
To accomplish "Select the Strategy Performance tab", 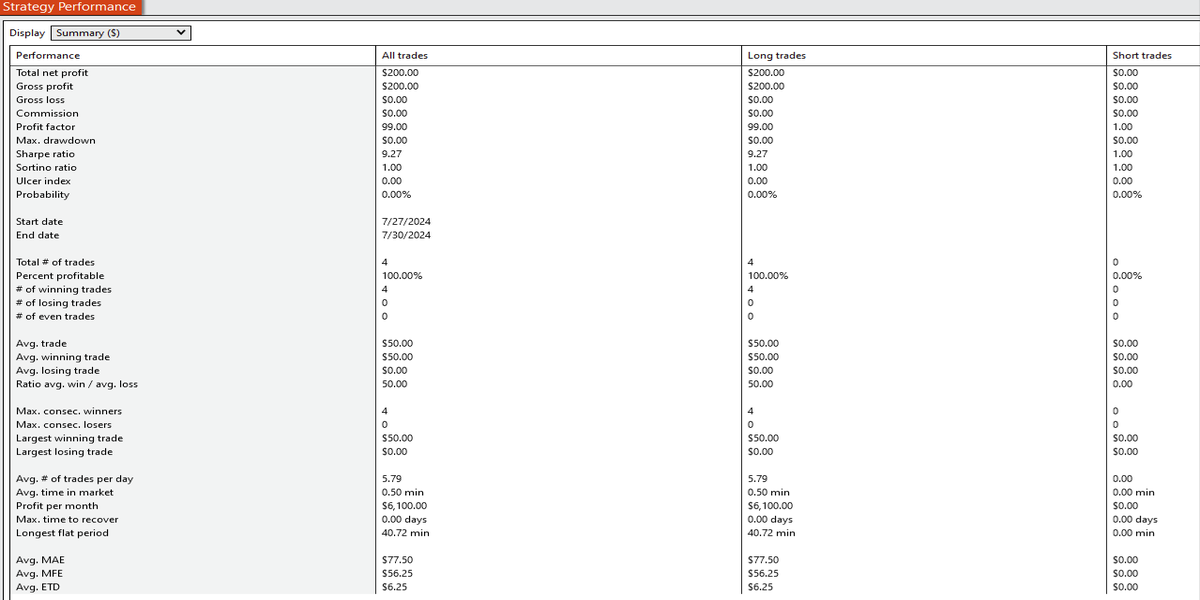I will click(x=69, y=7).
